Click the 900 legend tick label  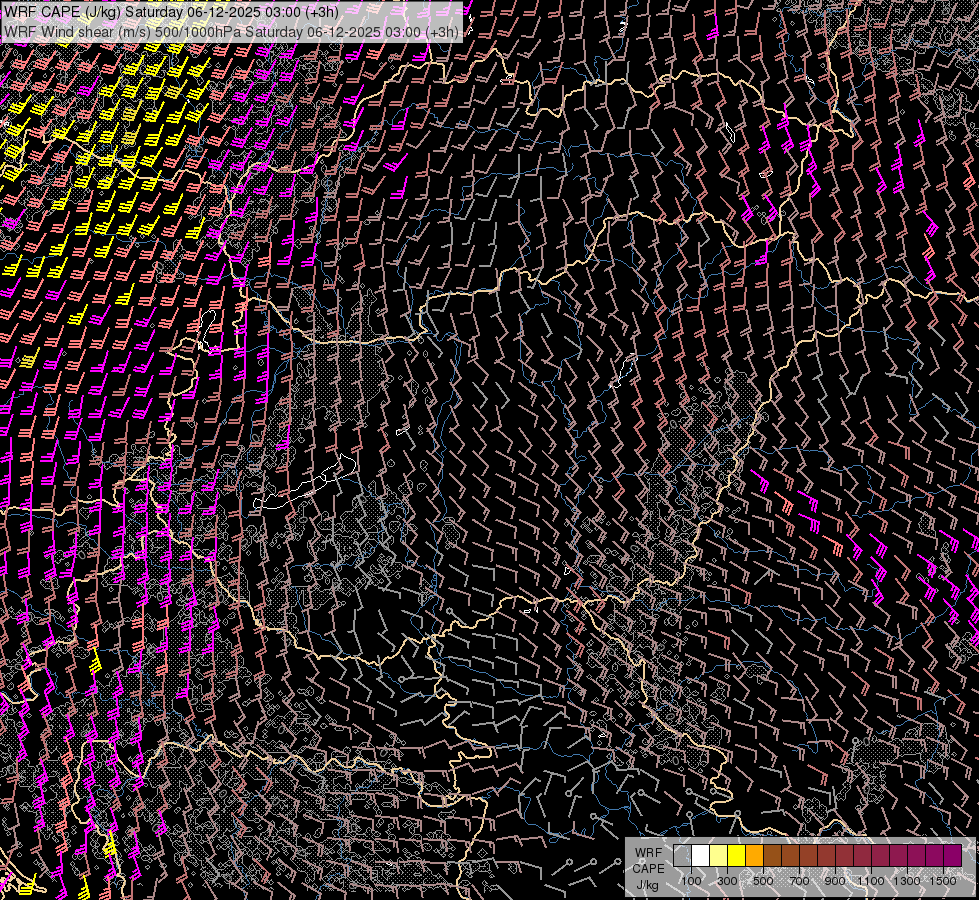pos(835,881)
